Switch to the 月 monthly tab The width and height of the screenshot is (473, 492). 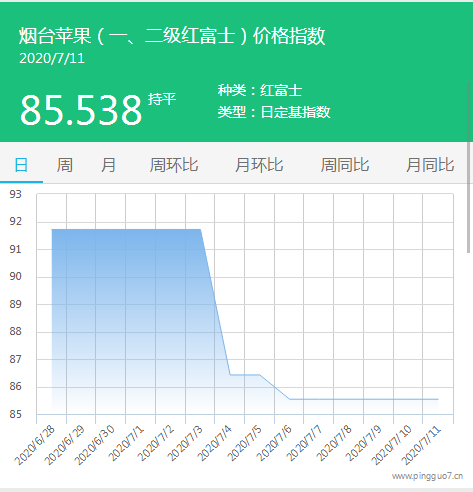point(108,165)
